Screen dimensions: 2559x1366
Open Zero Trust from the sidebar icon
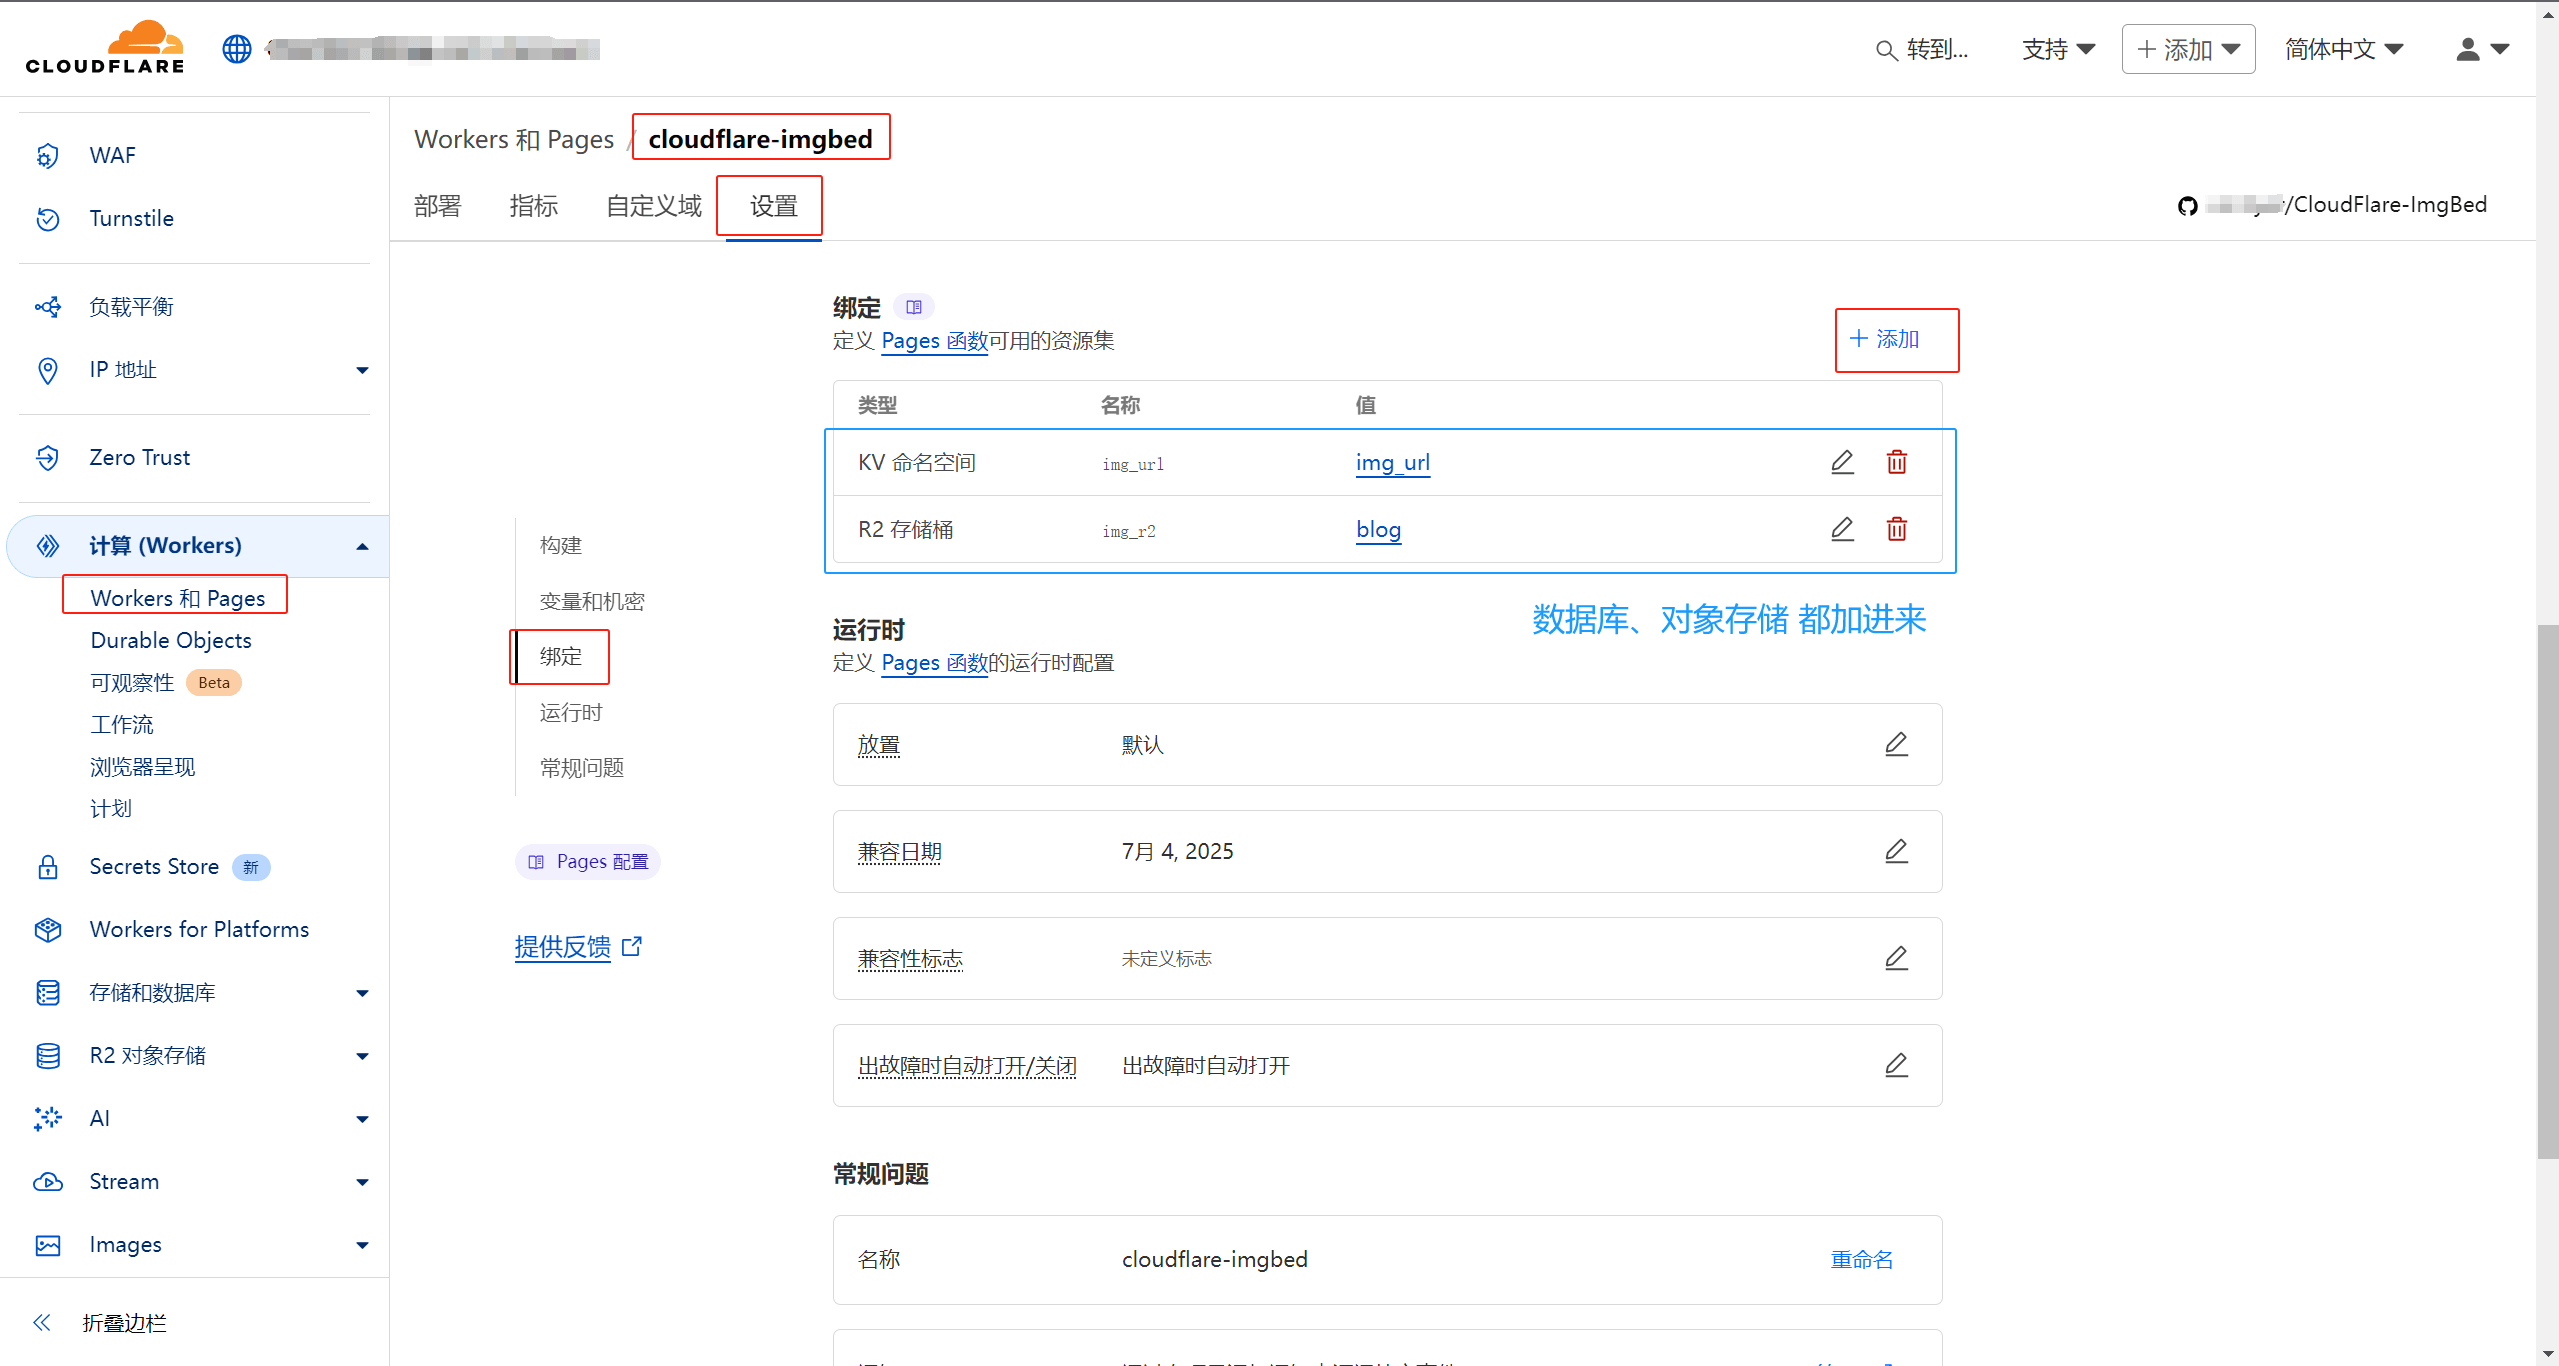tap(48, 458)
